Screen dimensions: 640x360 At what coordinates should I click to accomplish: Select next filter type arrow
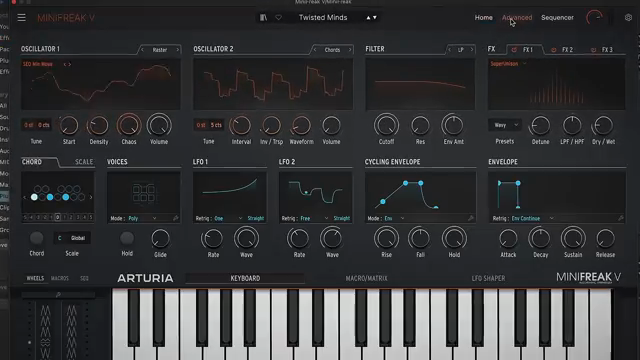(472, 50)
